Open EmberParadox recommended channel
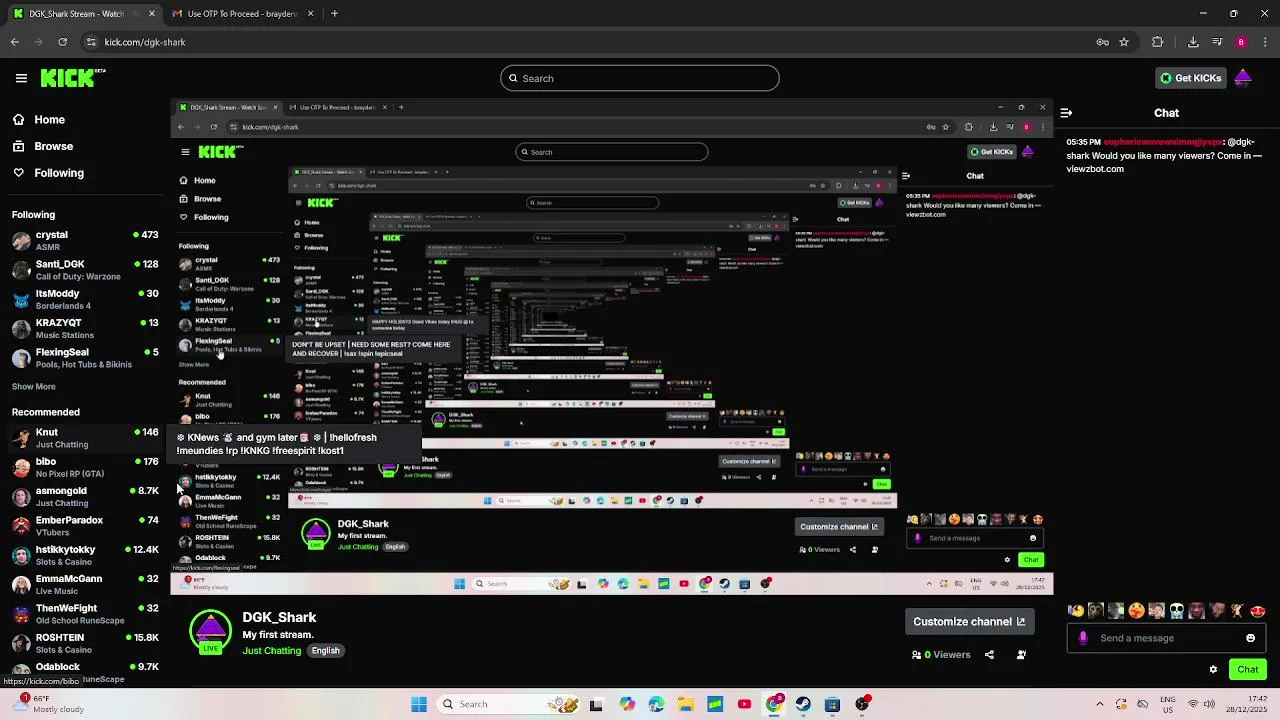The image size is (1280, 720). (85, 526)
